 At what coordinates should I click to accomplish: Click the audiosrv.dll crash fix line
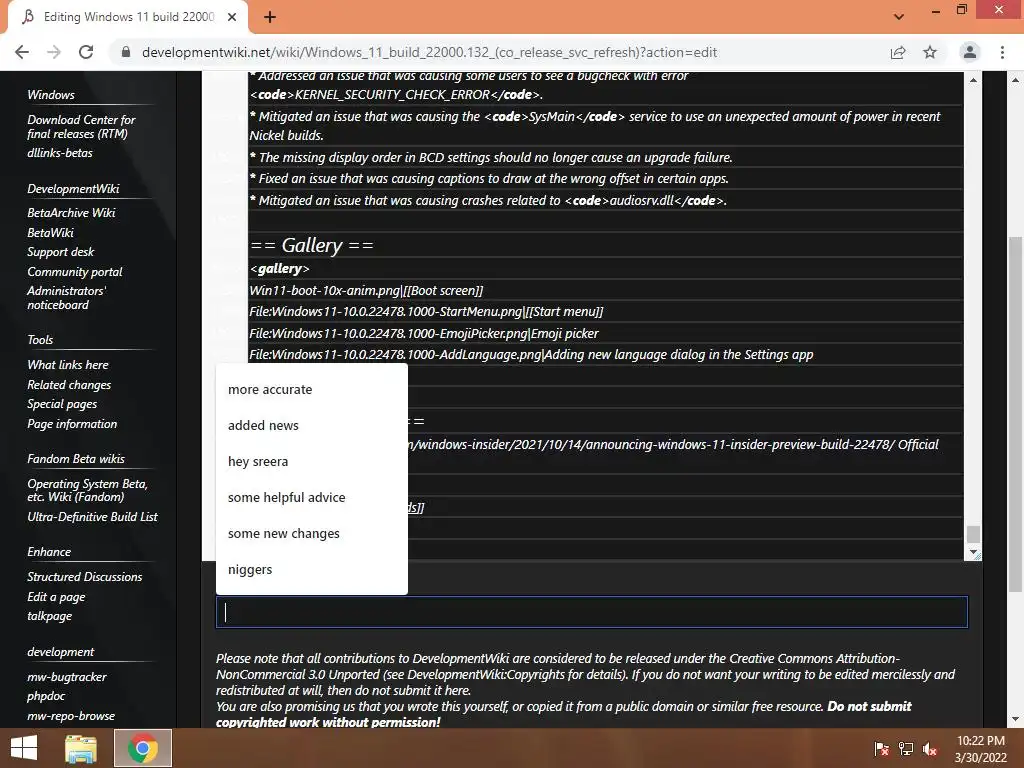488,200
